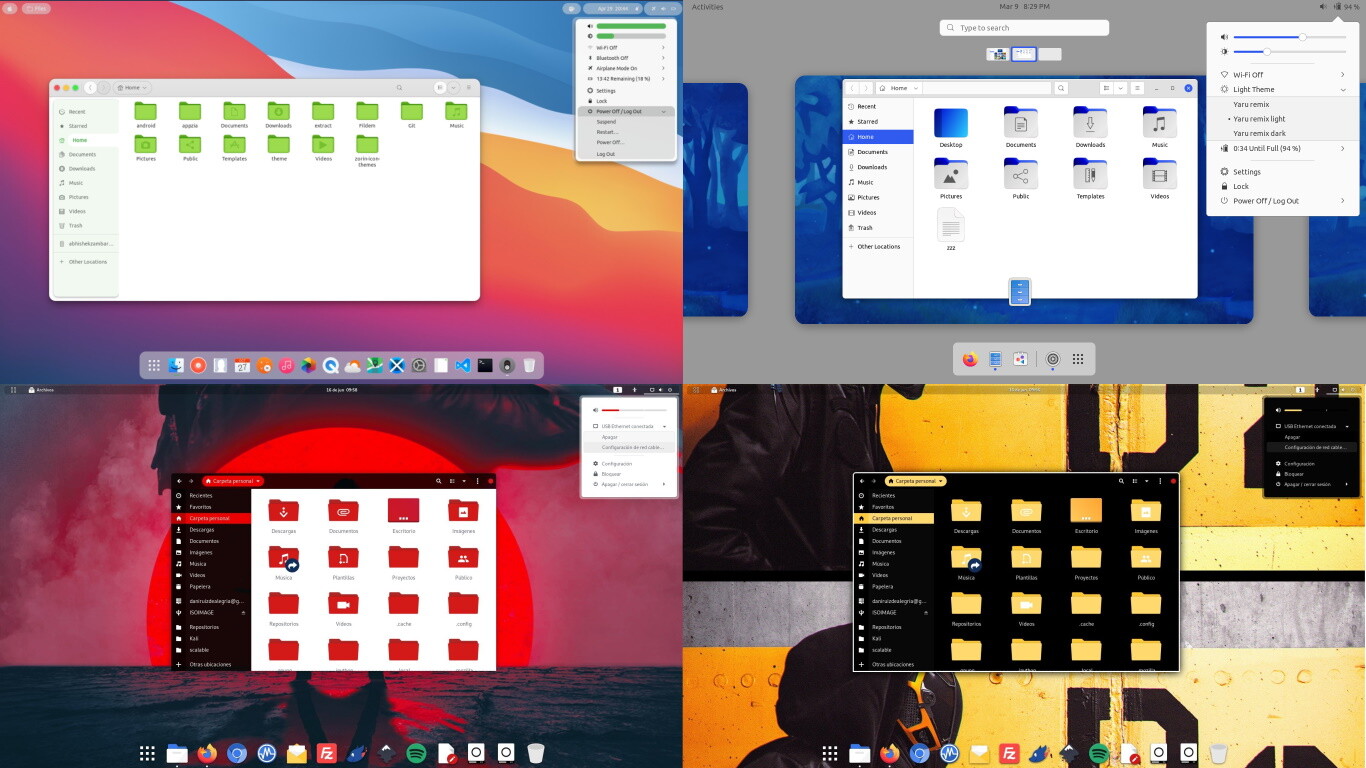Screen dimensions: 1366x768
Task: Launch the Terminal from the macOS-style dock
Action: click(485, 366)
